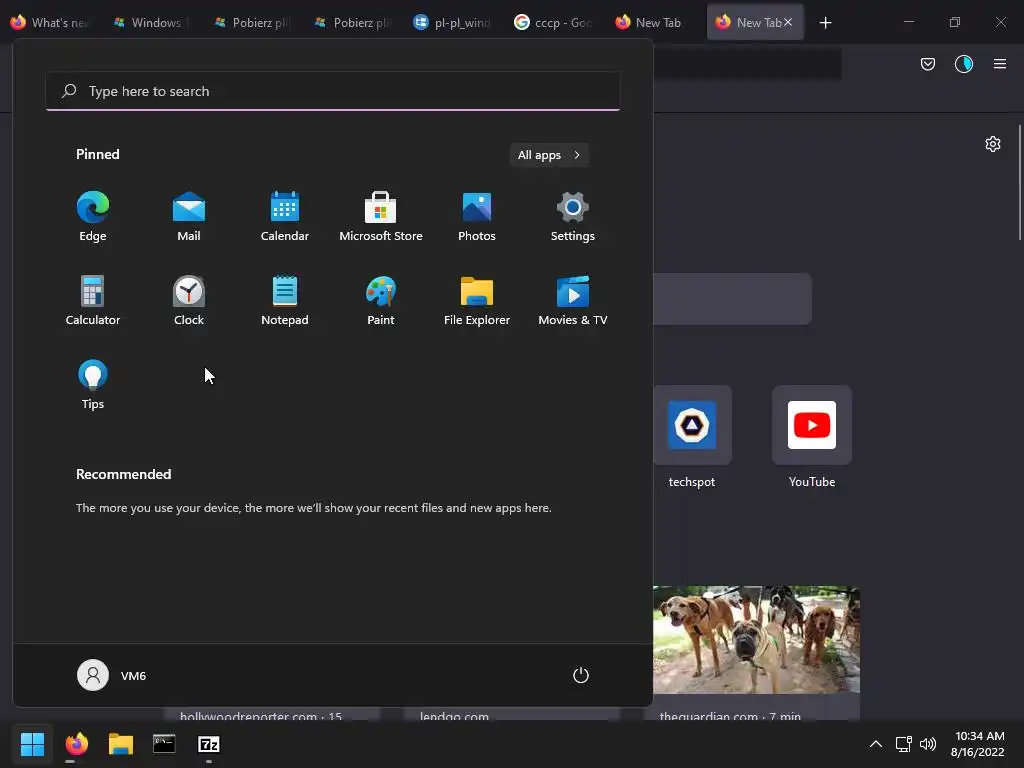
Task: Show hidden tray icons chevron
Action: coord(876,744)
